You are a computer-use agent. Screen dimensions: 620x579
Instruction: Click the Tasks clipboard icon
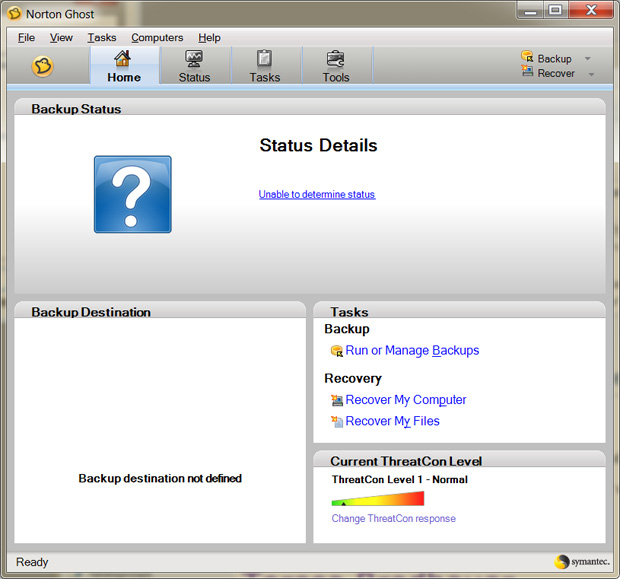pos(264,59)
